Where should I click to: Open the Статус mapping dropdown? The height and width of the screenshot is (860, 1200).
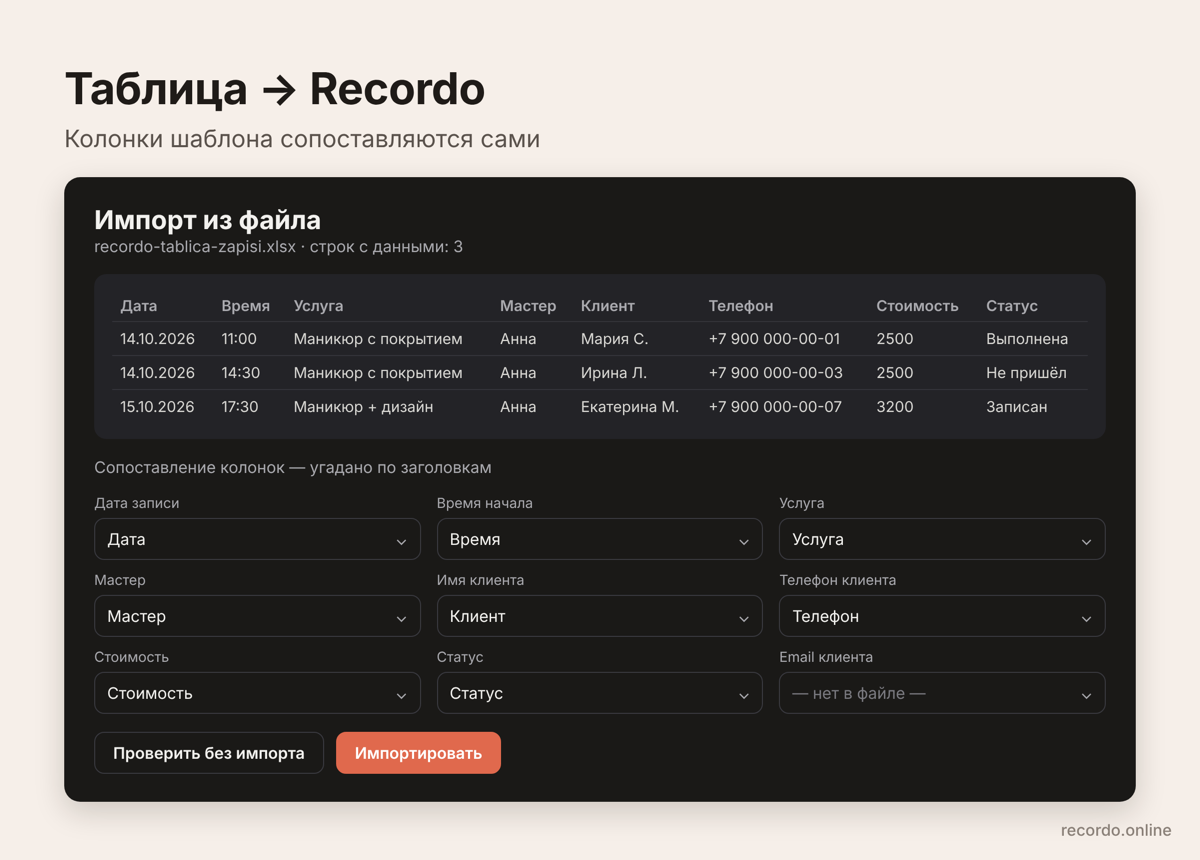[600, 693]
